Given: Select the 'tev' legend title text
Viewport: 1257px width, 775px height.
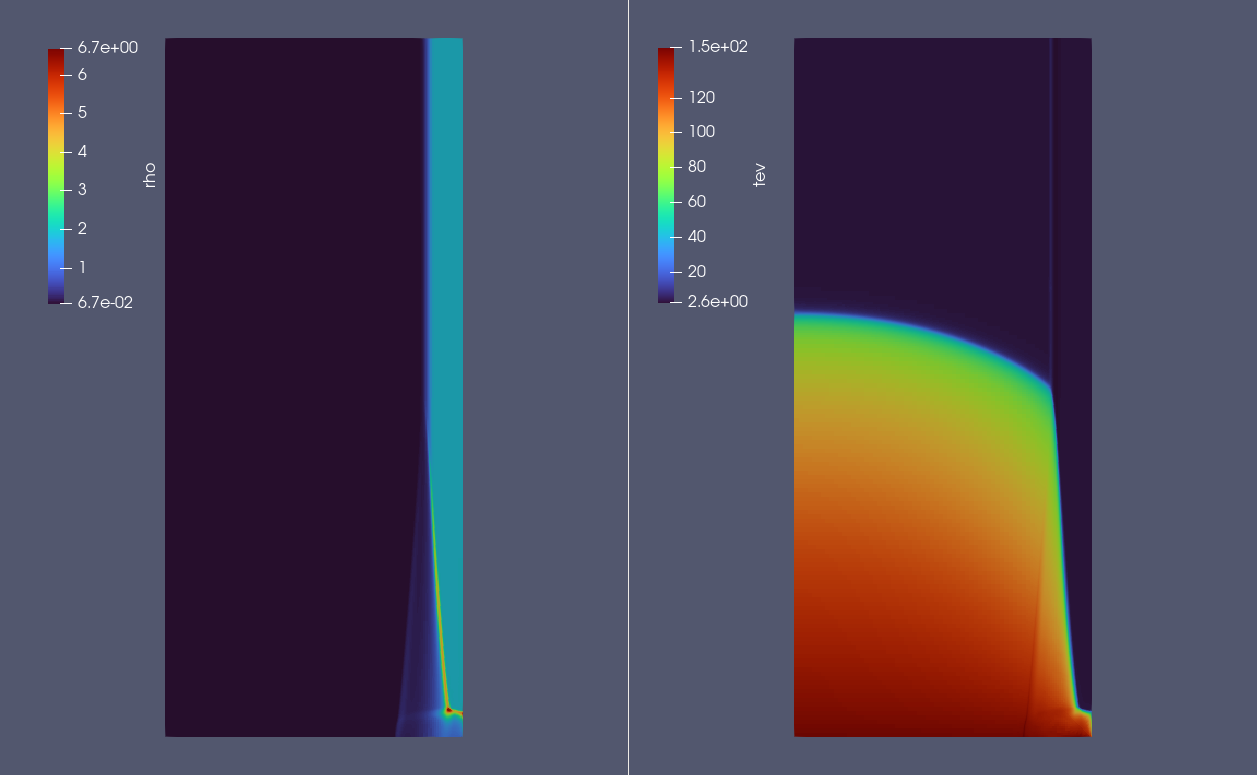Looking at the screenshot, I should [x=760, y=176].
